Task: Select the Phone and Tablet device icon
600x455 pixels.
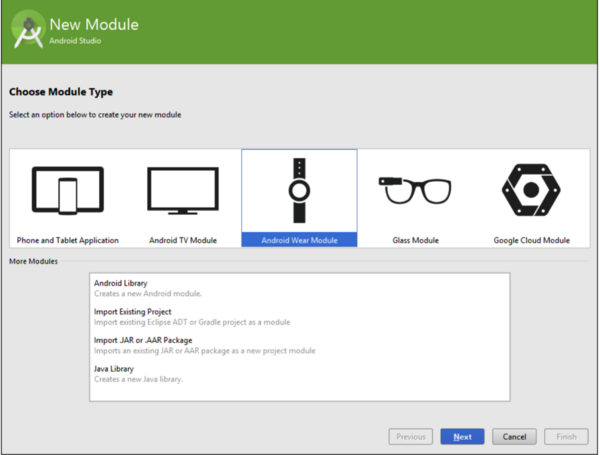Action: tap(67, 190)
